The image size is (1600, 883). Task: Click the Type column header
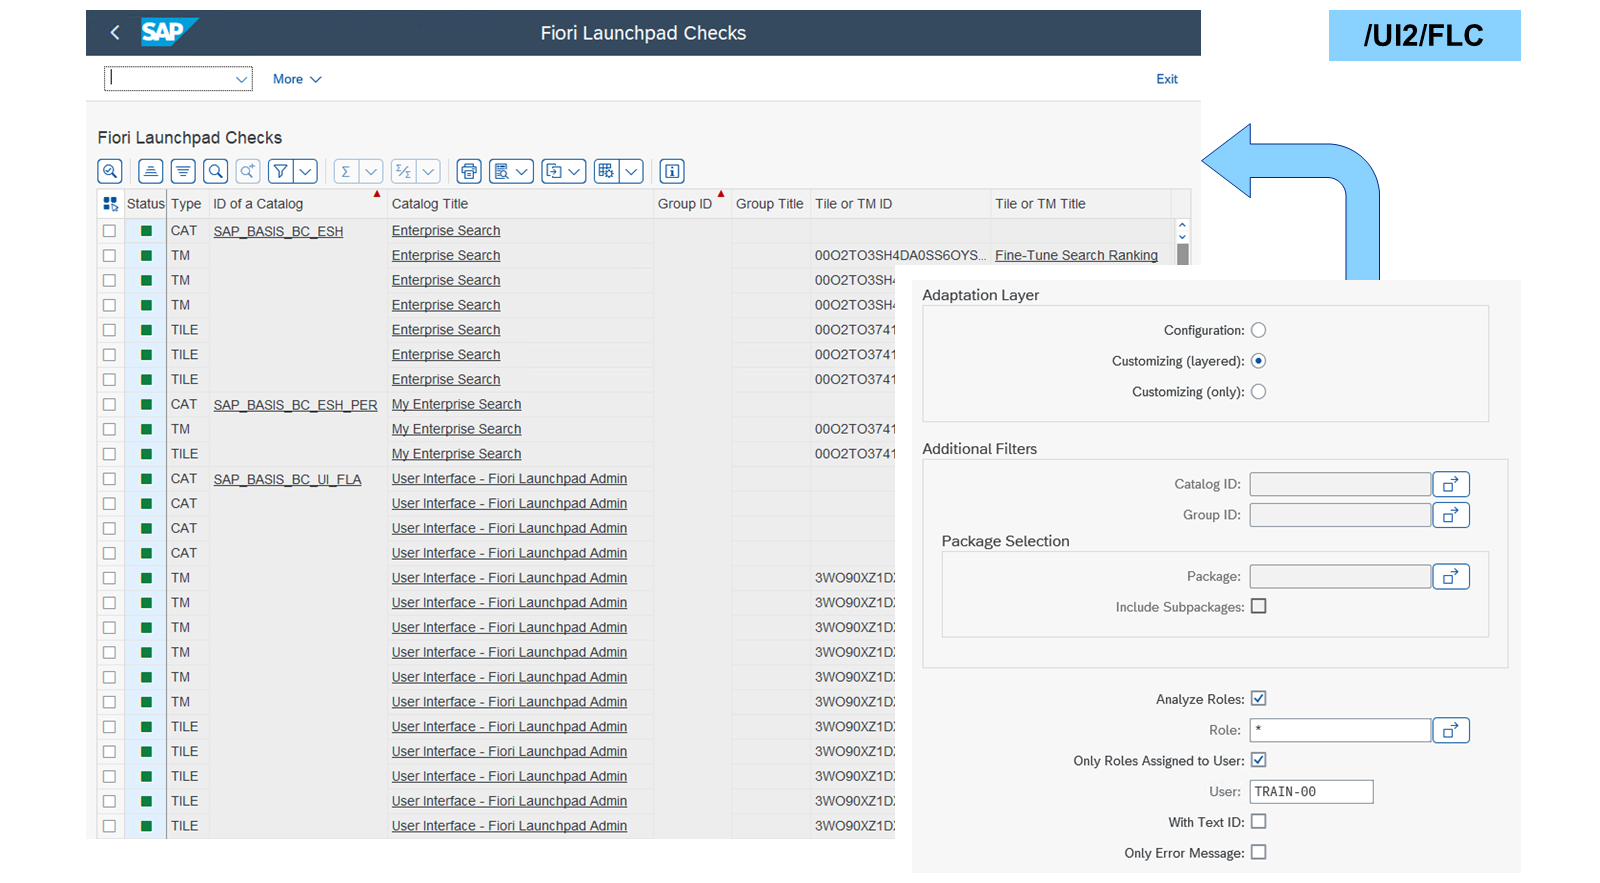tap(187, 204)
